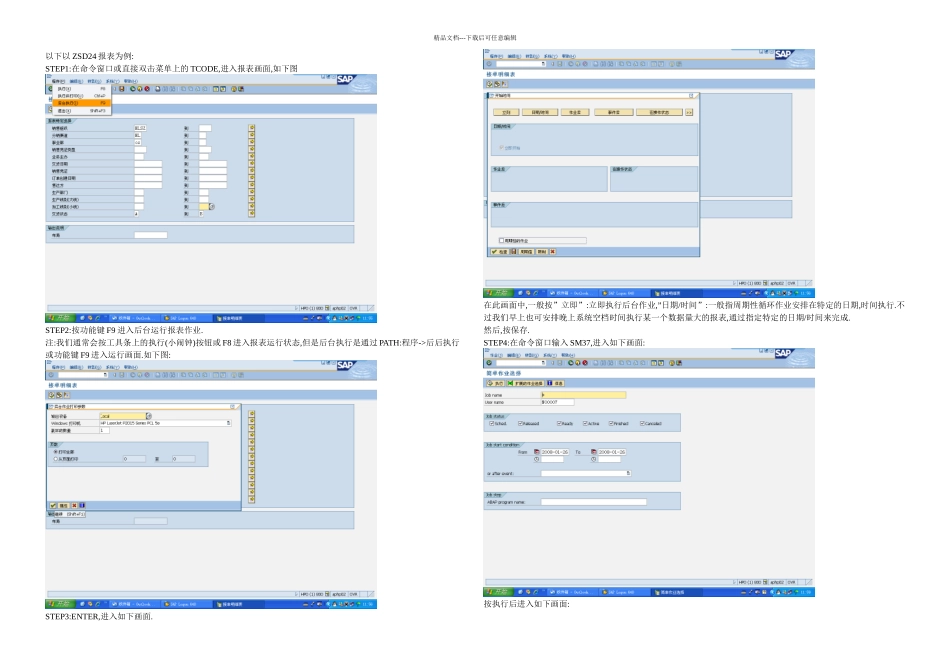SM37 screenshot: clock icon under From date
This screenshot has width=950, height=672.
[537, 459]
